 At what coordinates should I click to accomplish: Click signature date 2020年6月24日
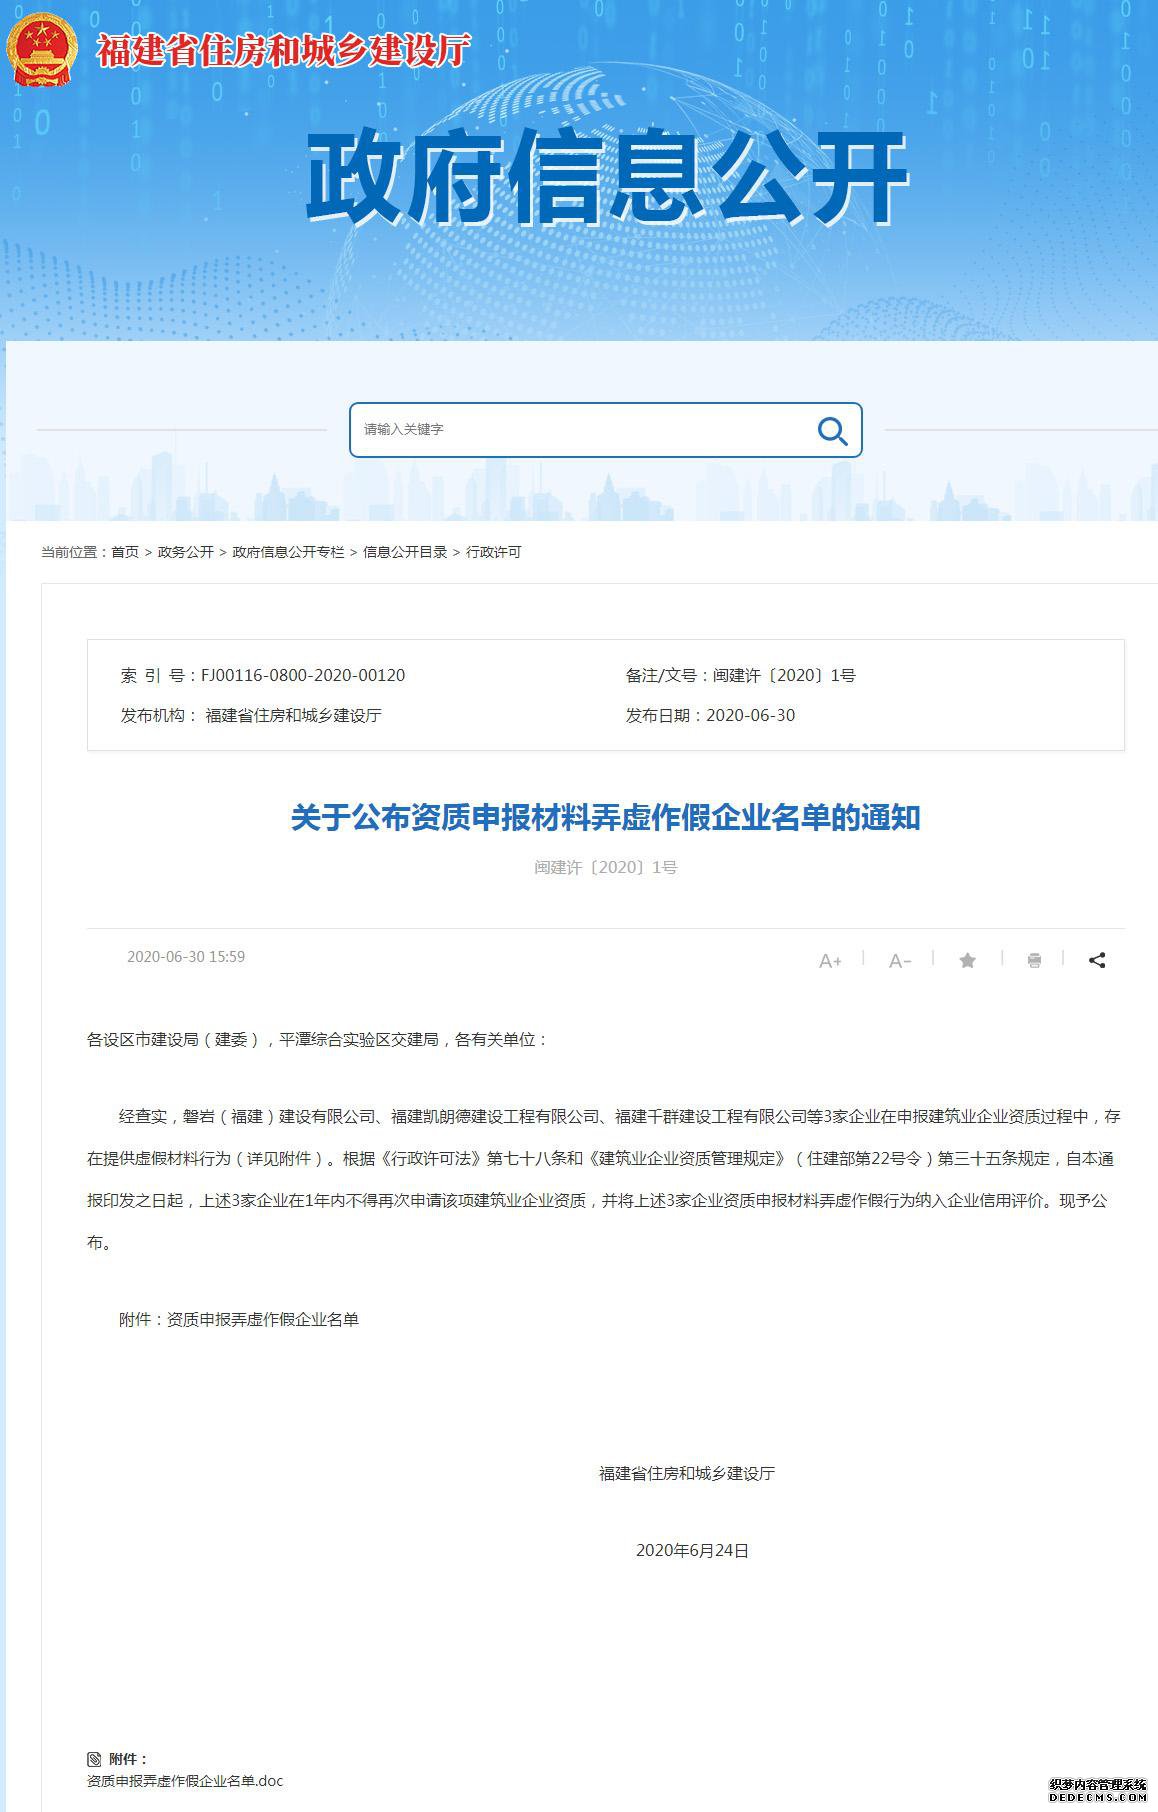pos(692,1551)
